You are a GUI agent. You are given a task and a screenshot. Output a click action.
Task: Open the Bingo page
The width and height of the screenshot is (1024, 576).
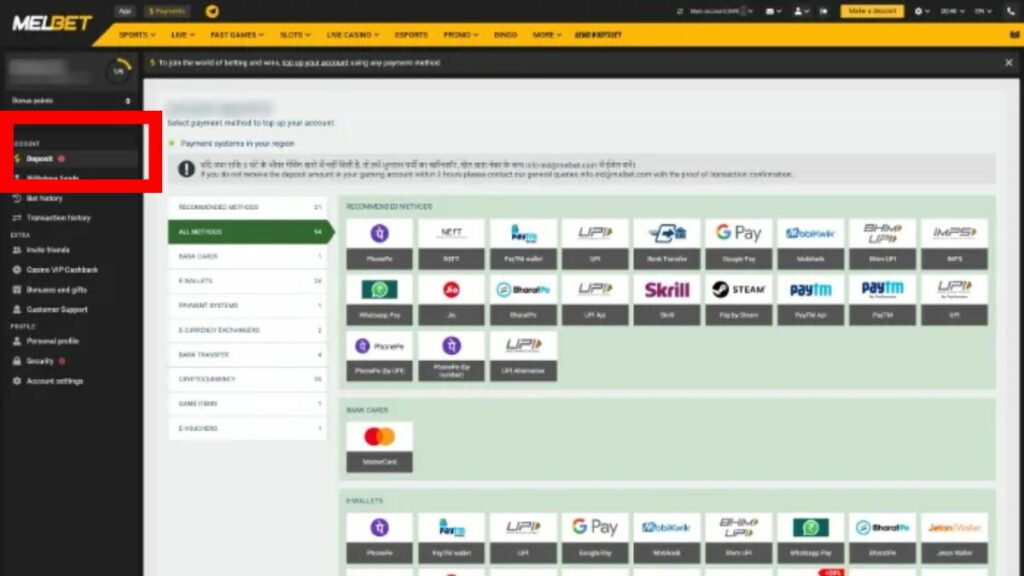point(505,35)
